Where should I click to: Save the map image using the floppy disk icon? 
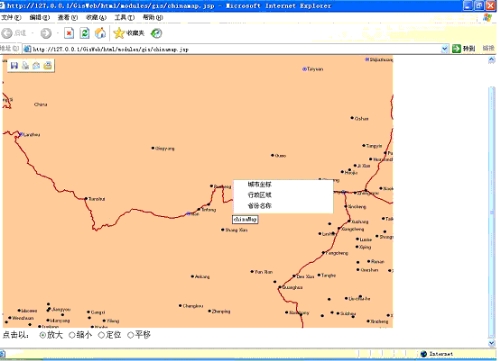tap(14, 65)
